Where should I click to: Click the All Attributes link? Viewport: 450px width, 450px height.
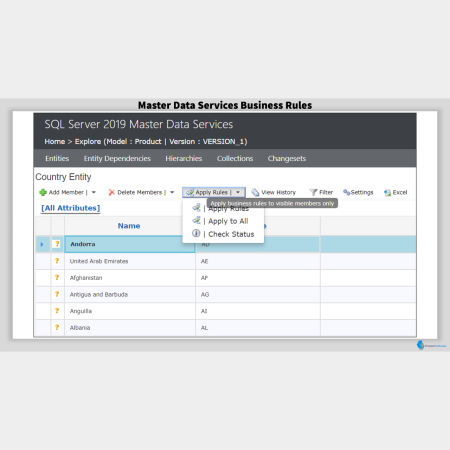click(71, 208)
